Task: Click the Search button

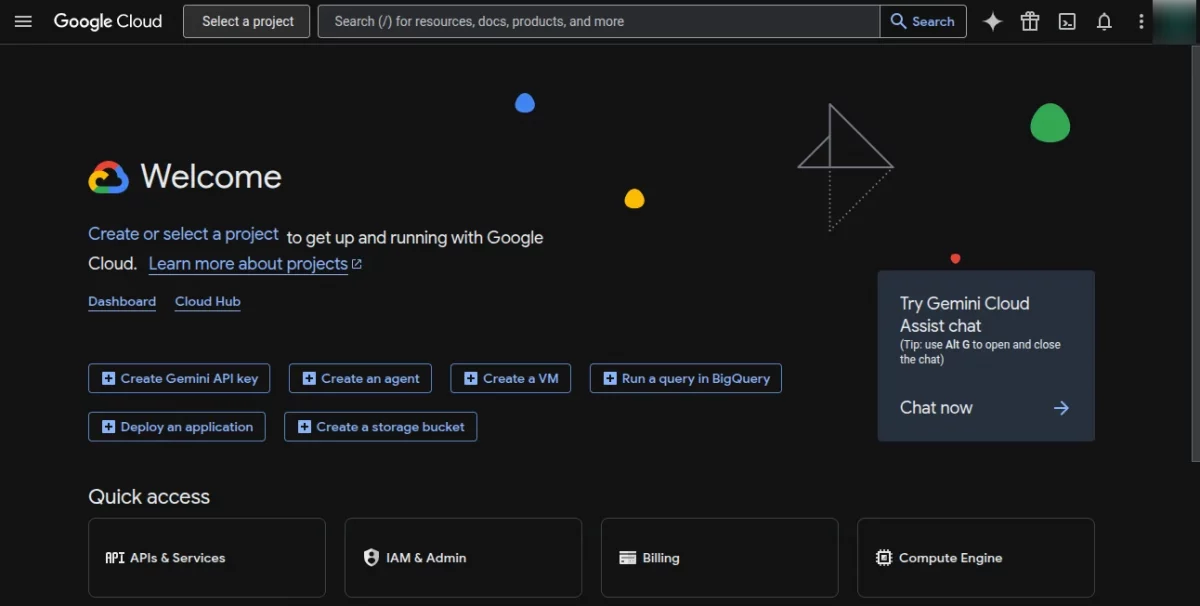Action: 923,21
